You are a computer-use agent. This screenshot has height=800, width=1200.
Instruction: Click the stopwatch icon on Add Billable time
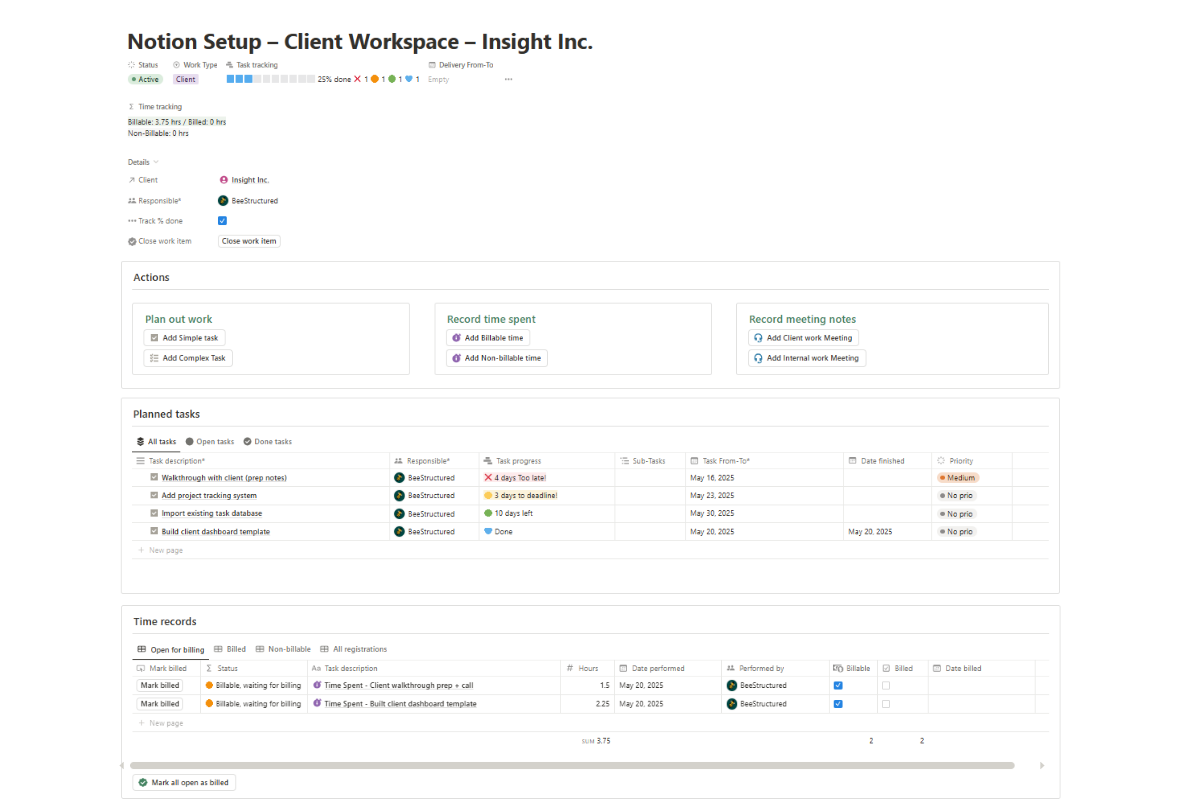click(456, 338)
